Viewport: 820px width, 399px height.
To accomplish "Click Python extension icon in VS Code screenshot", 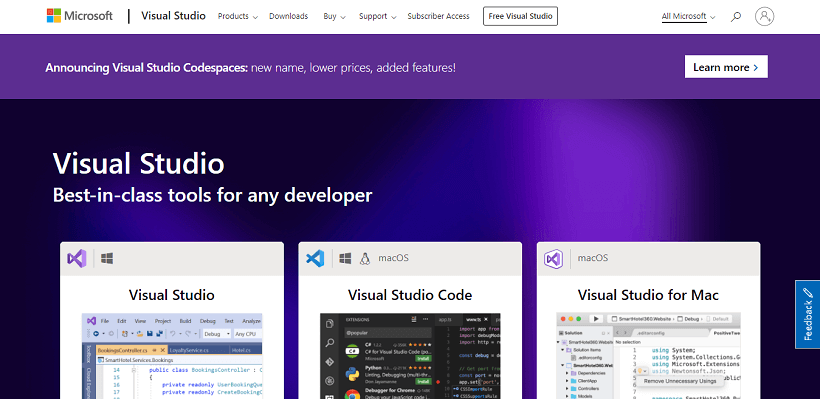I will tap(353, 374).
